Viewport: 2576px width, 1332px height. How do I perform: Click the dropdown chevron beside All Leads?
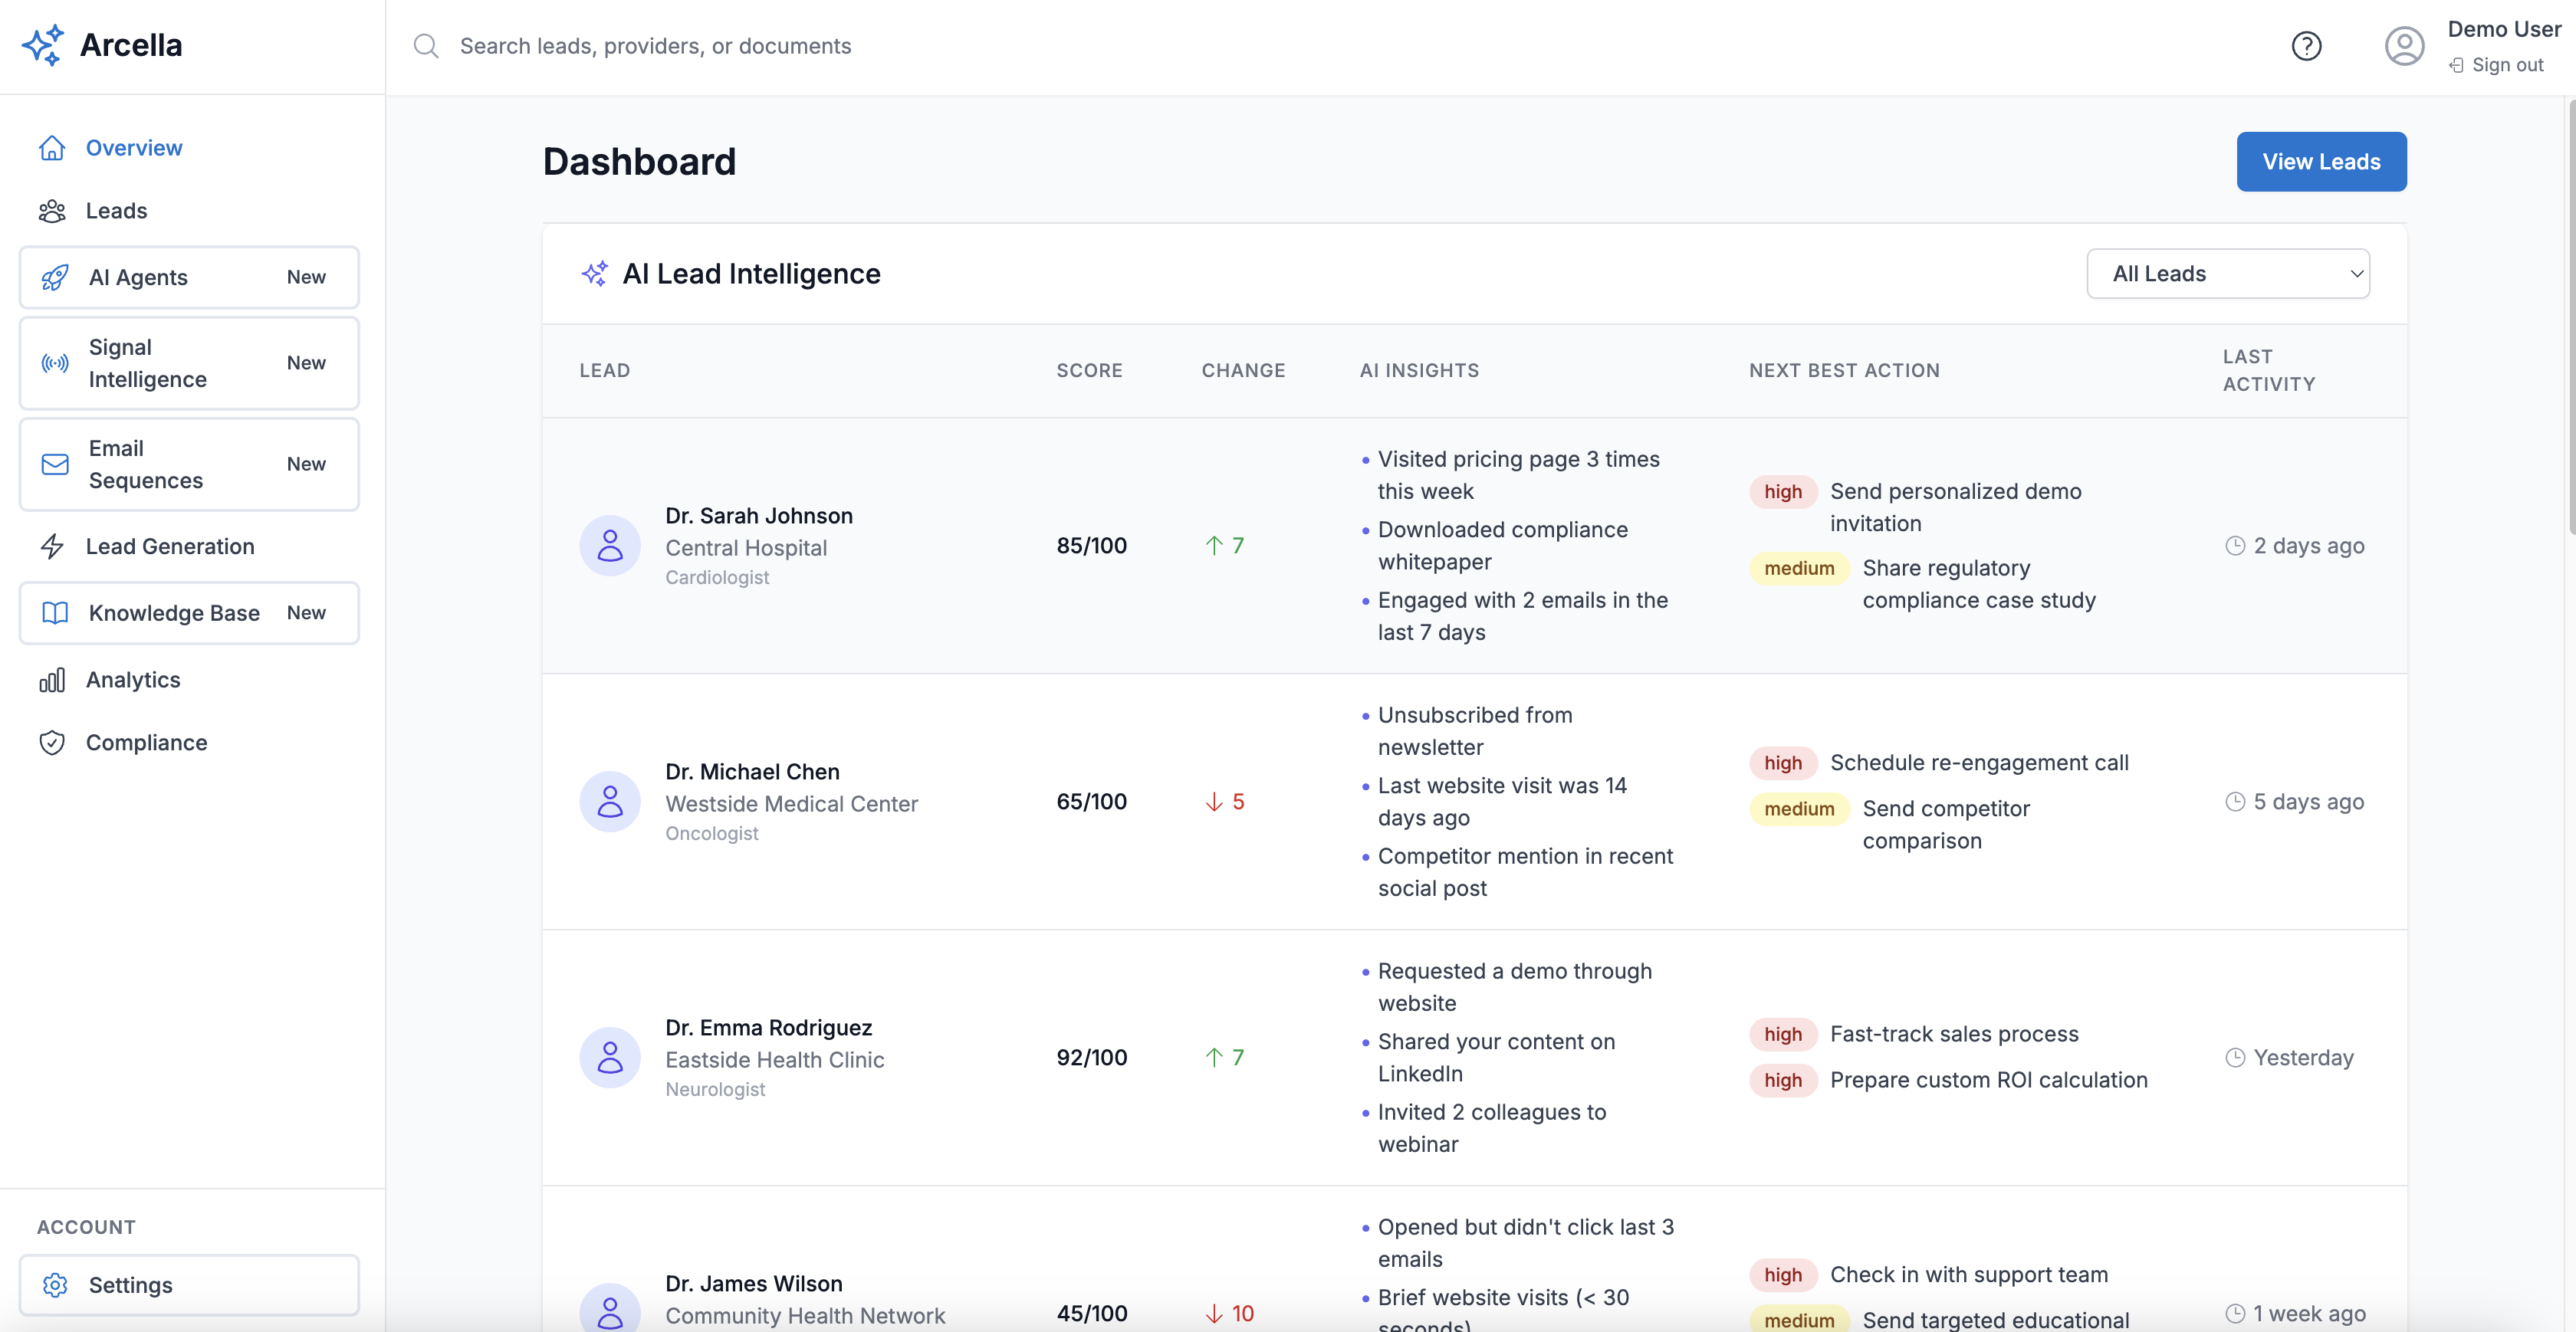[x=2356, y=274]
